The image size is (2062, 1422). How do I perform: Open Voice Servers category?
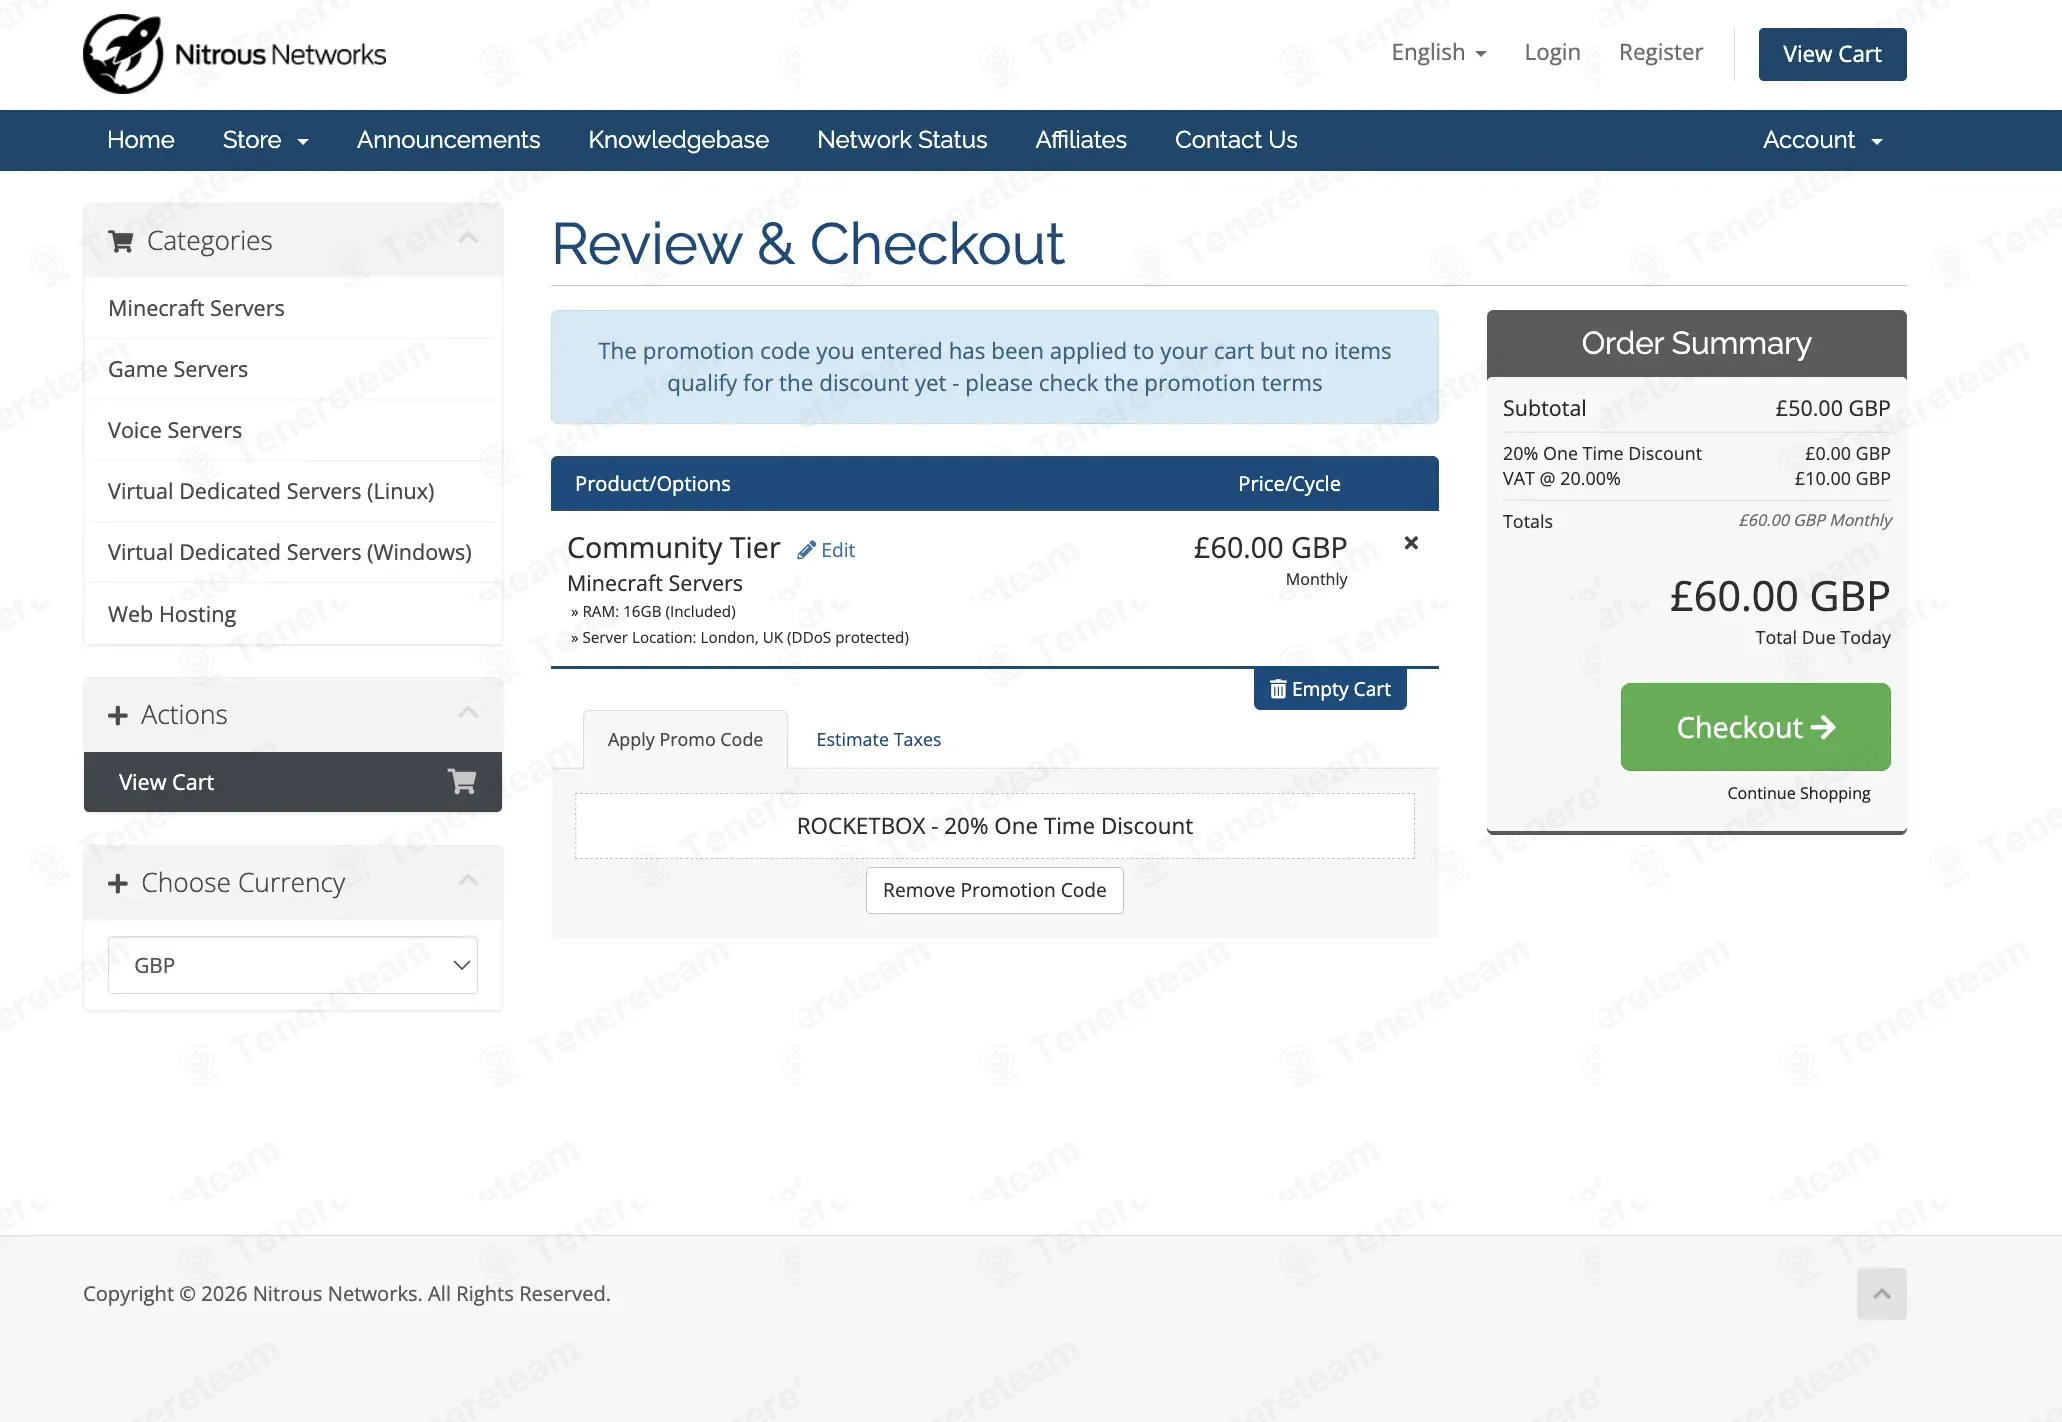[293, 430]
